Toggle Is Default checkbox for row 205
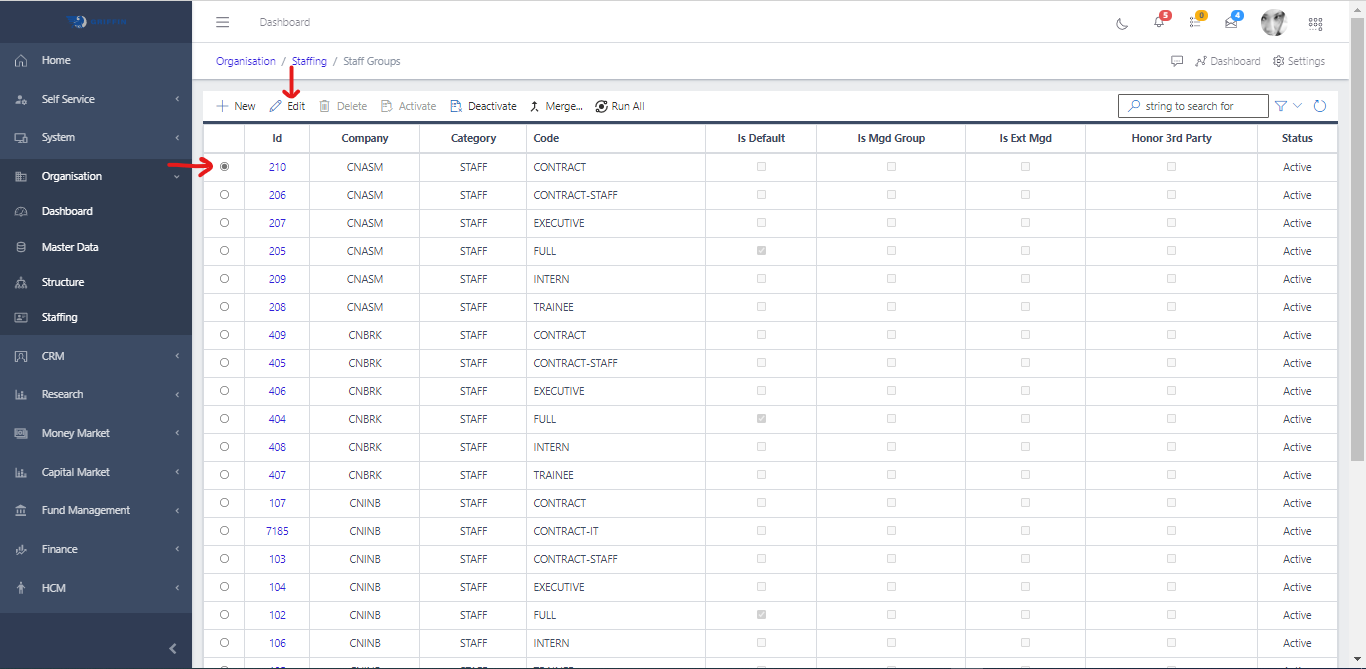The width and height of the screenshot is (1366, 669). (x=762, y=251)
